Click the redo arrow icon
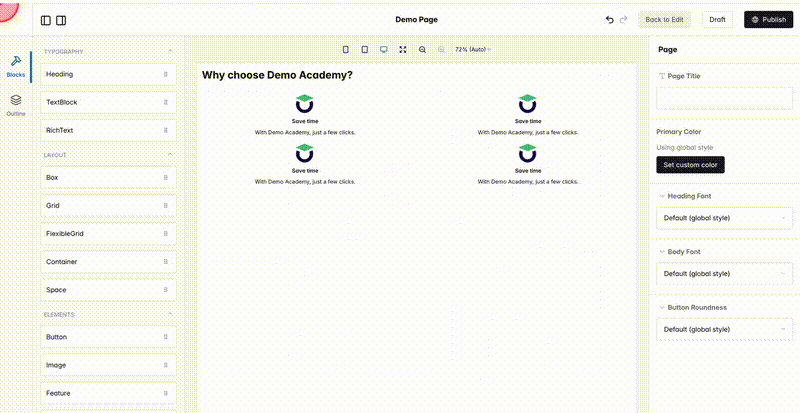This screenshot has width=800, height=413. [623, 20]
